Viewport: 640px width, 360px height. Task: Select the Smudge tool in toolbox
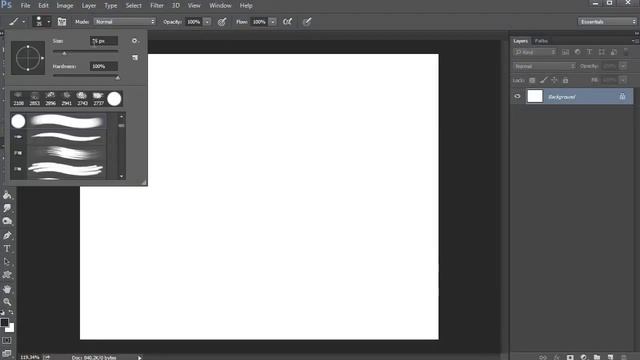(x=7, y=208)
